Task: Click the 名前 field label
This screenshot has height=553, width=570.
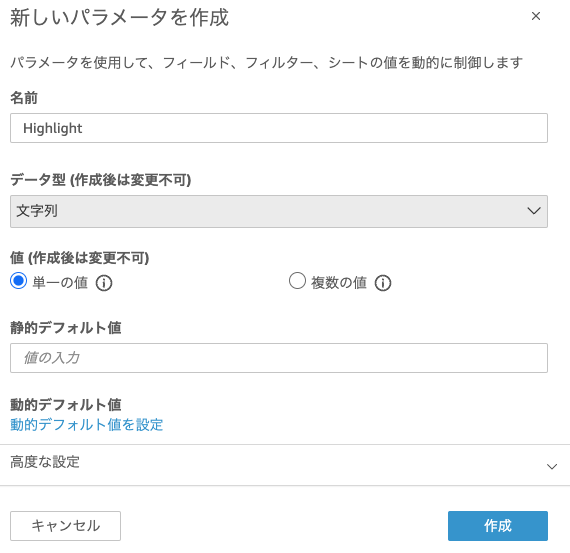Action: pos(24,98)
